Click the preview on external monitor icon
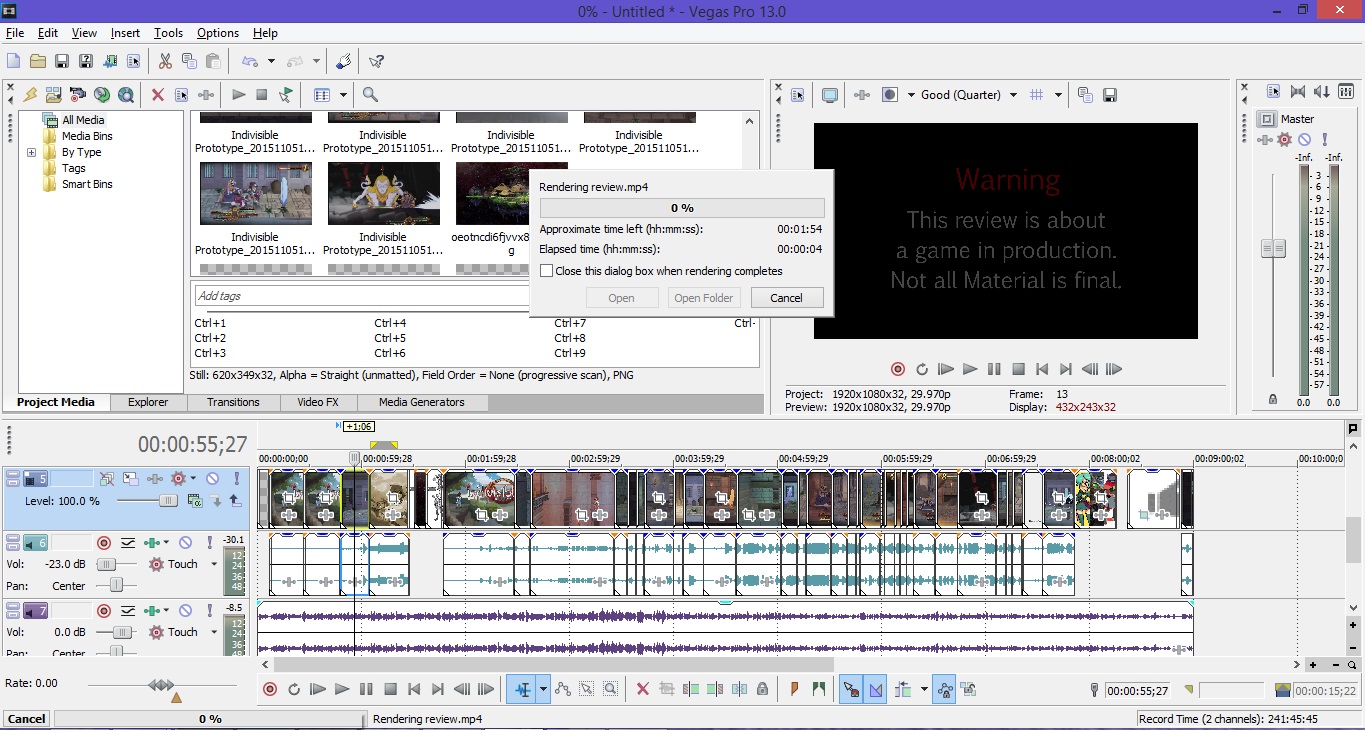 click(829, 95)
